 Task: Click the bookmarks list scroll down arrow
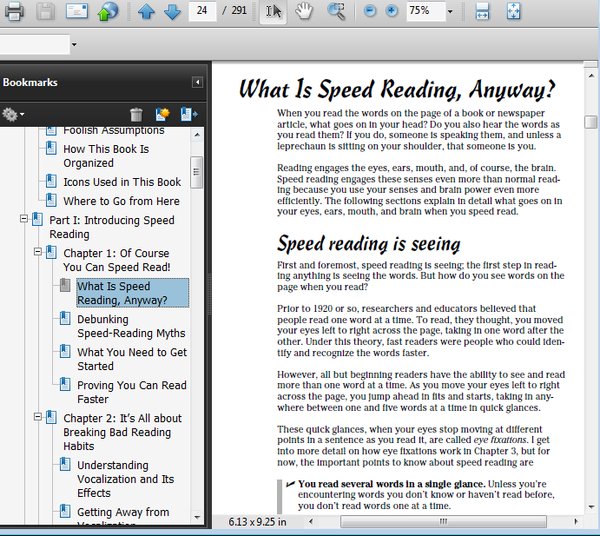pos(197,517)
